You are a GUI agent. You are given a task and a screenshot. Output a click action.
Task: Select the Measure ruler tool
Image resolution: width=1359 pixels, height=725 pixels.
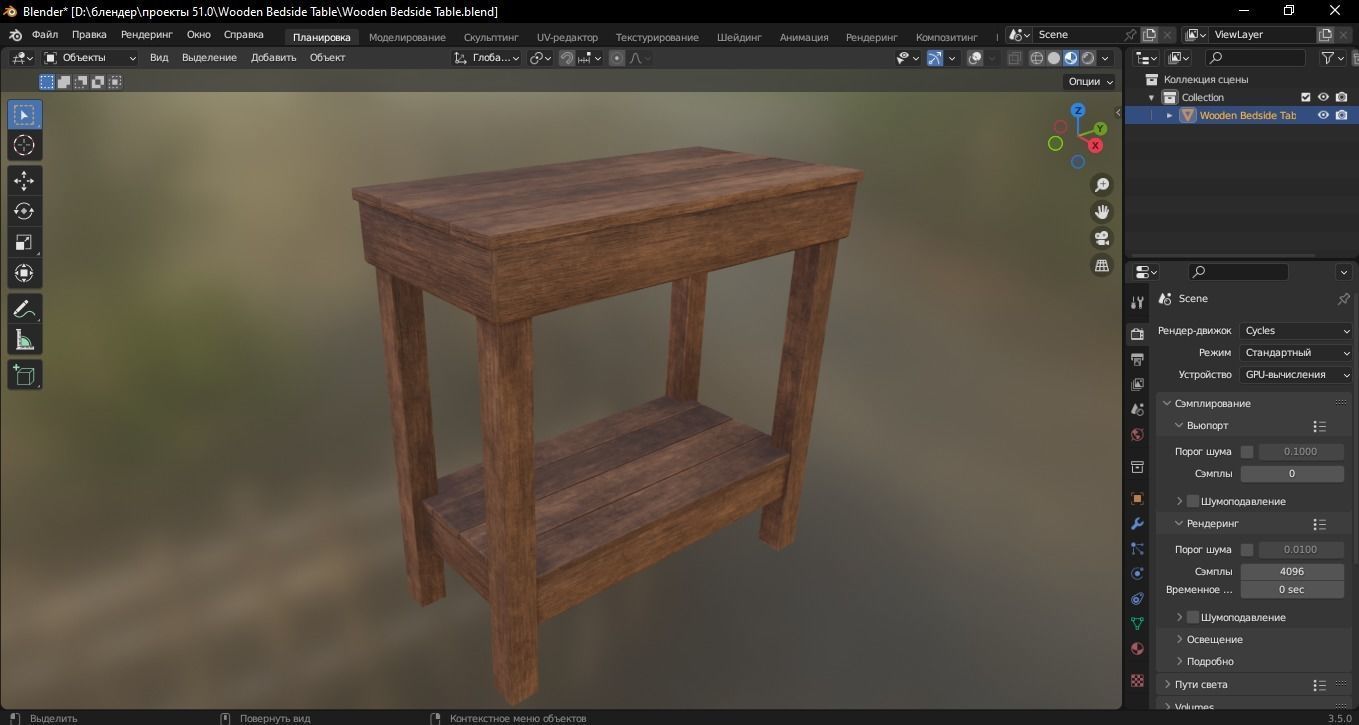(x=24, y=340)
